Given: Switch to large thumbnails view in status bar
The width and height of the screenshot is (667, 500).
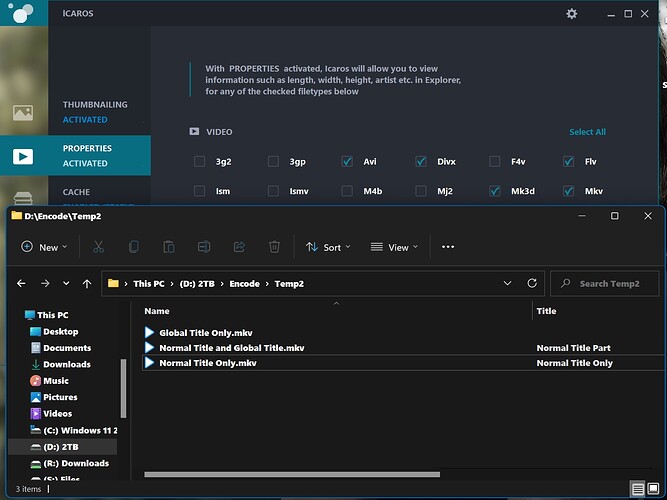Looking at the screenshot, I should 653,488.
